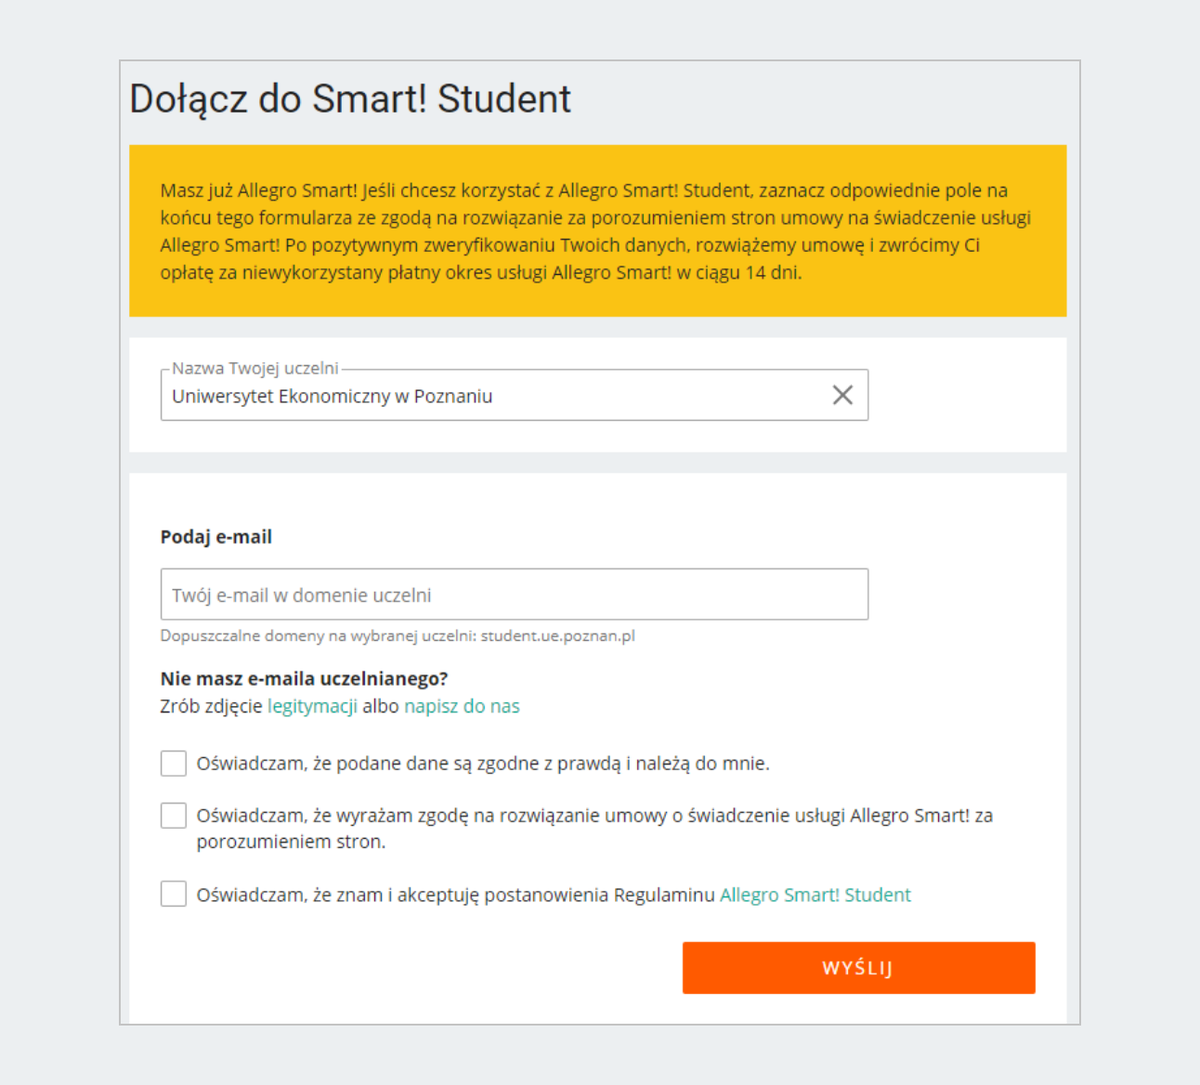Open the 'Allegro Smart! Student' regulations link
The height and width of the screenshot is (1085, 1200).
815,895
